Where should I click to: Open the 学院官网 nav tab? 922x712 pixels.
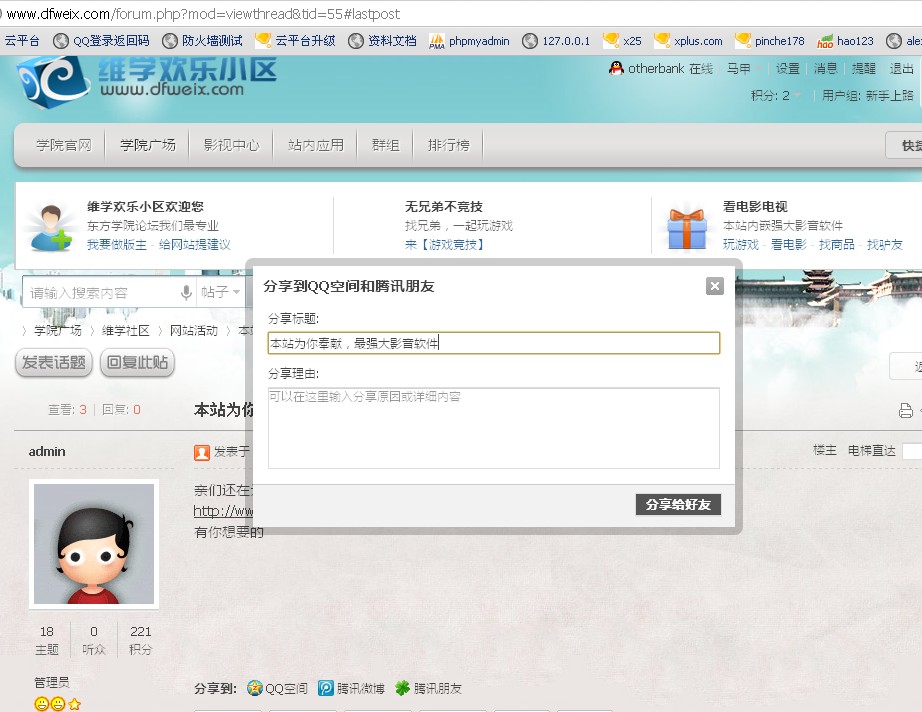pyautogui.click(x=64, y=145)
